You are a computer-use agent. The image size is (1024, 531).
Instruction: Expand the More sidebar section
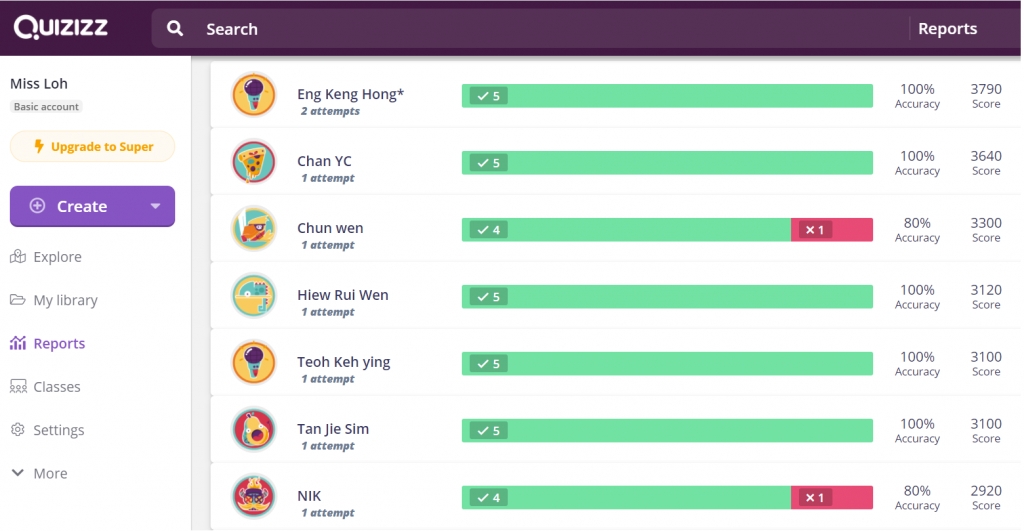pyautogui.click(x=38, y=473)
